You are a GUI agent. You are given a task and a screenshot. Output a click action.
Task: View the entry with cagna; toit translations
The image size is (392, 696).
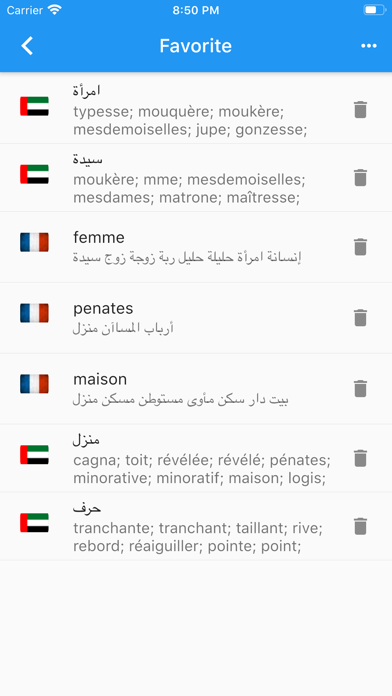[x=196, y=459]
